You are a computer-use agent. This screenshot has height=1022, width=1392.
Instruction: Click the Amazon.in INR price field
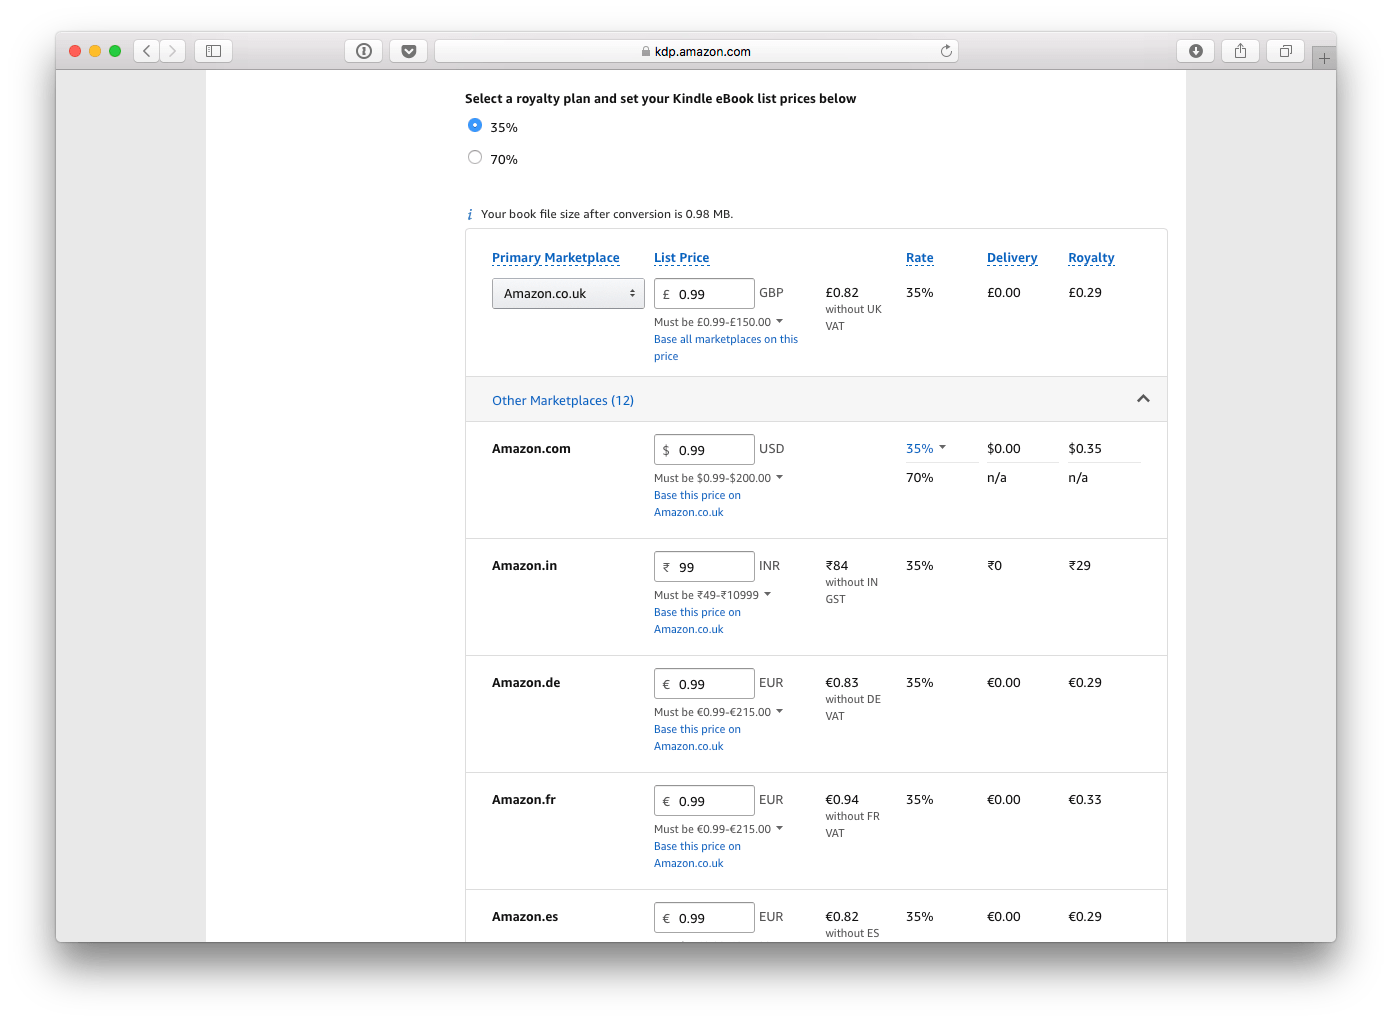pos(704,567)
